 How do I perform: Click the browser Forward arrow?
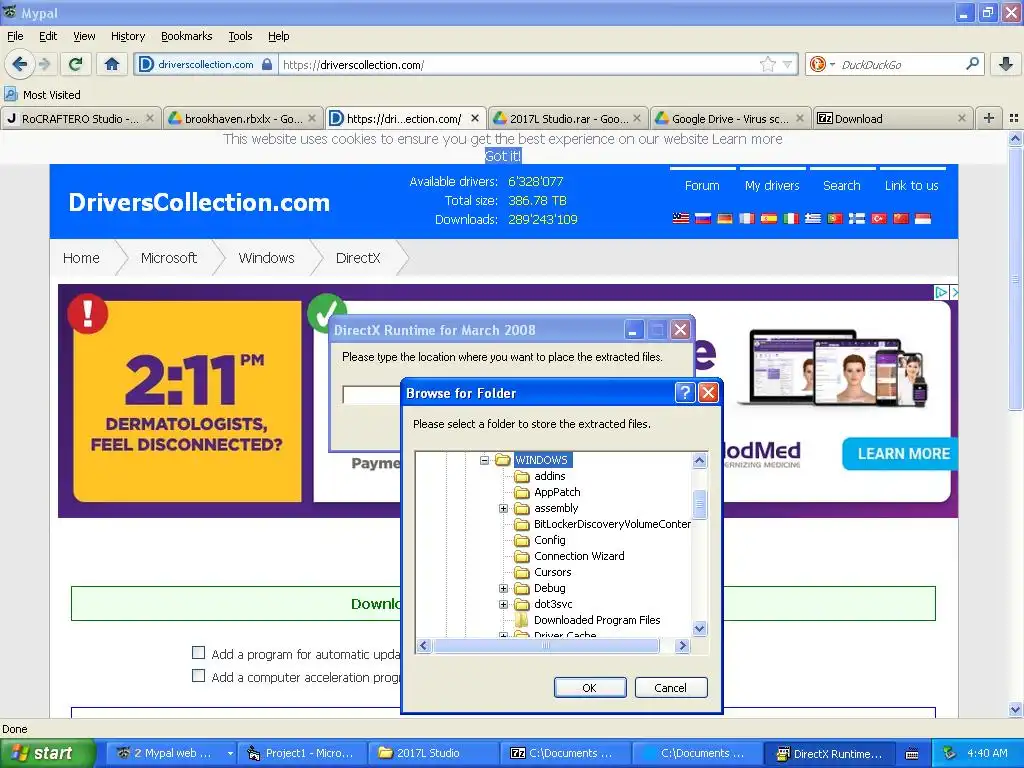44,64
